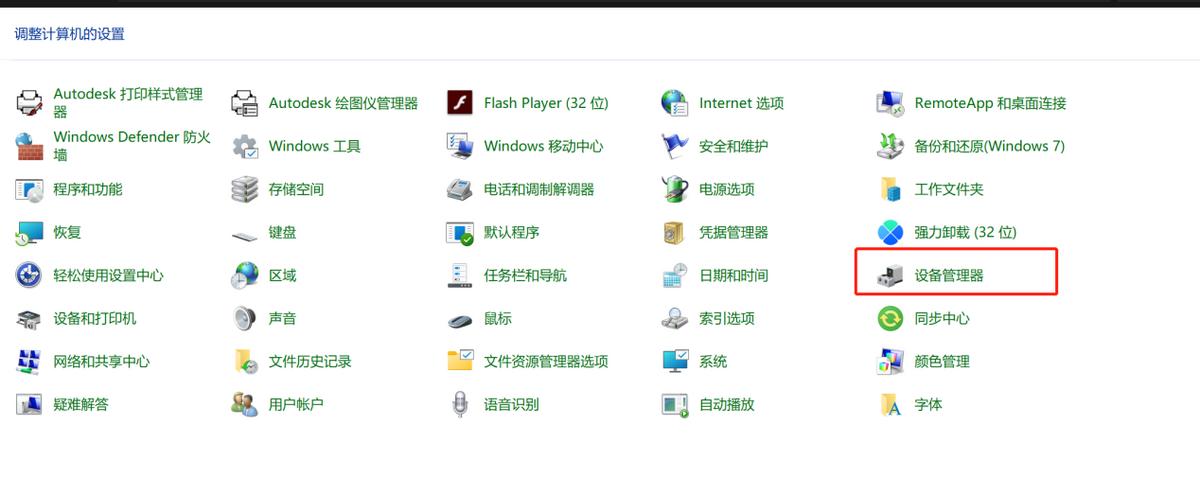Open the 文件资源管理器选项 icon
1200x497 pixels.
coord(460,361)
